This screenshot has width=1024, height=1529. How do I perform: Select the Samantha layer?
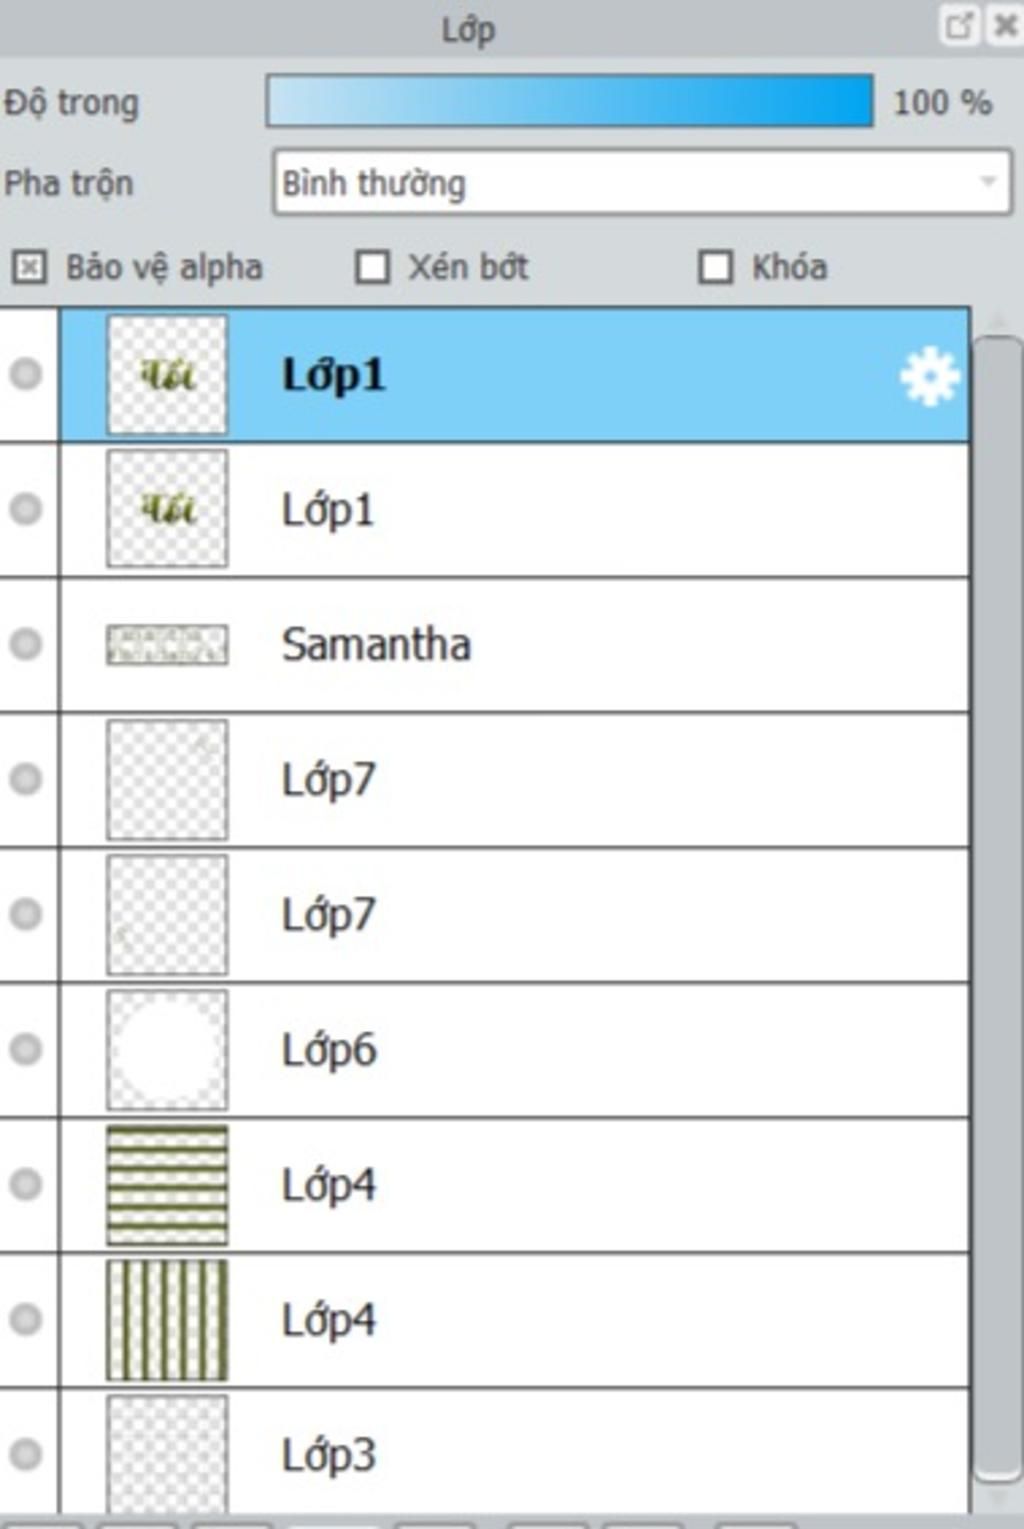(x=515, y=645)
